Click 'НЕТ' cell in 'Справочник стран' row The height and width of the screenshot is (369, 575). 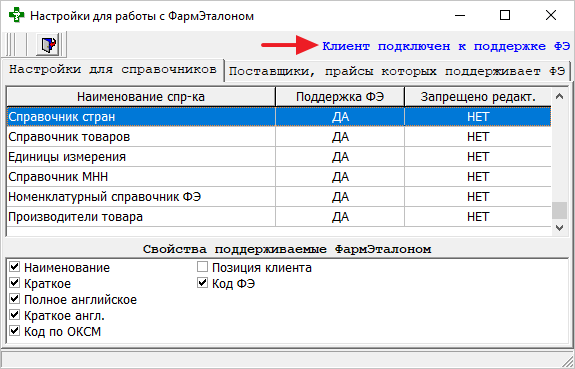[x=478, y=117]
